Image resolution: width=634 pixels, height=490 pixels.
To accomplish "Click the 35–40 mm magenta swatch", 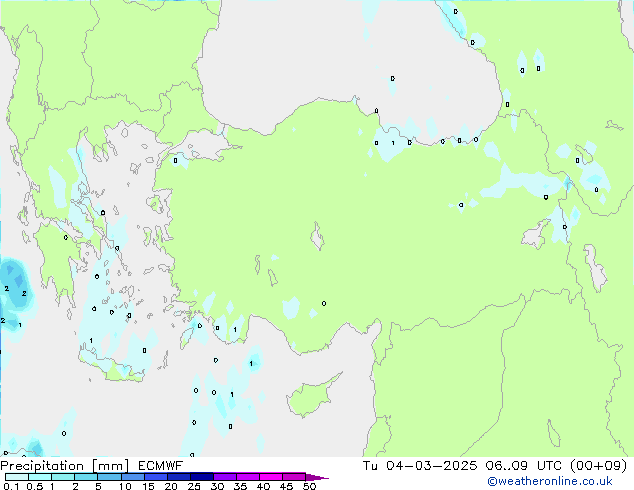I will [x=247, y=477].
